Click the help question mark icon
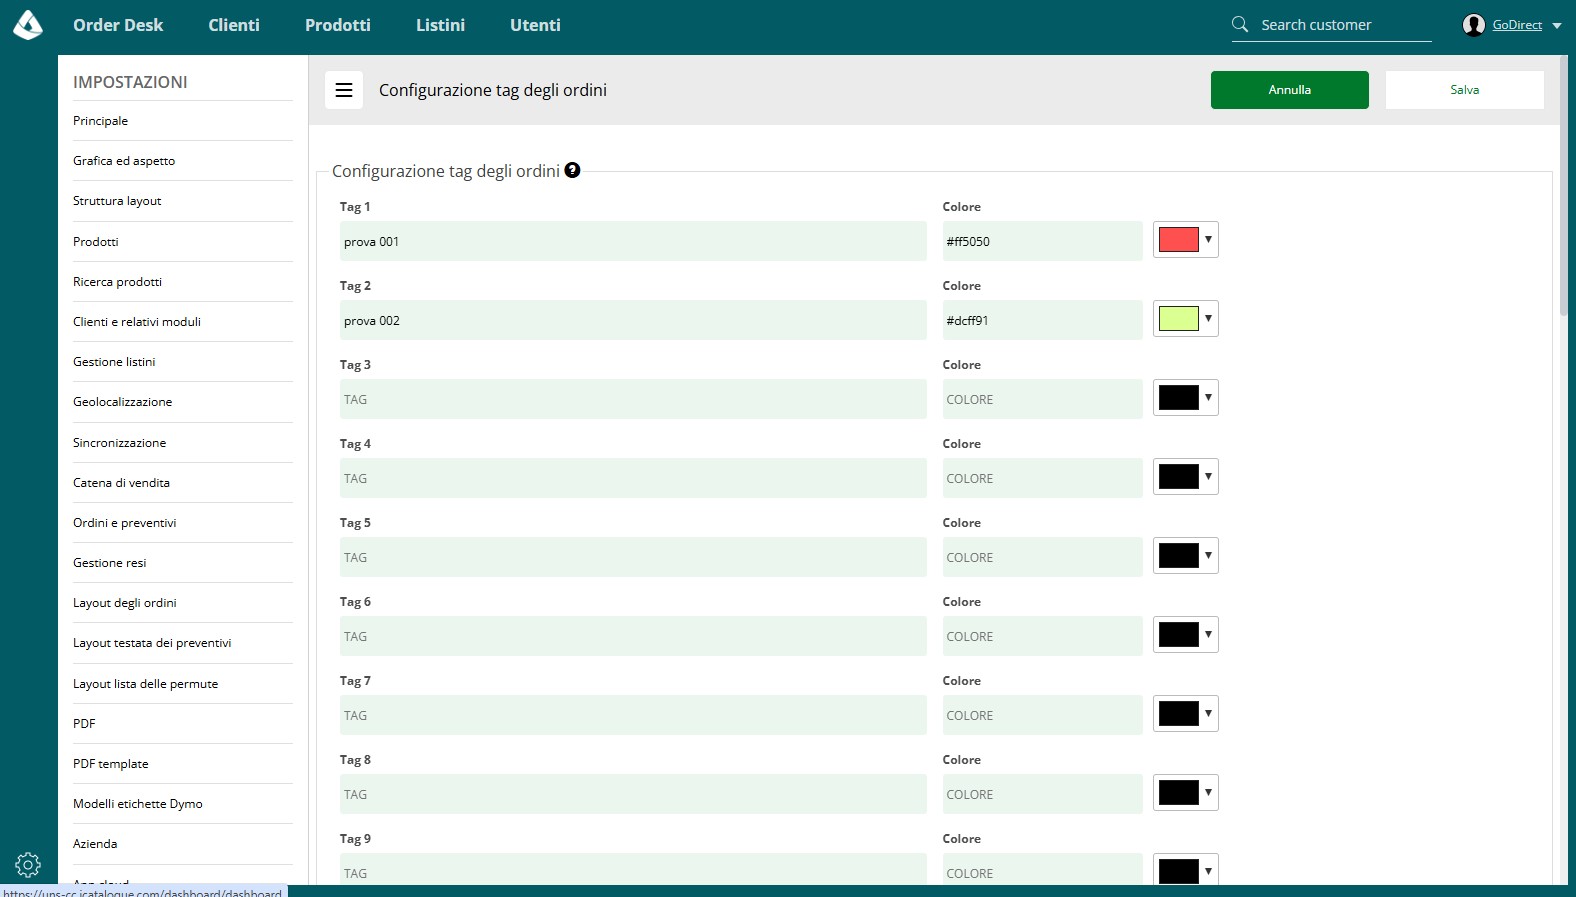 click(x=572, y=170)
